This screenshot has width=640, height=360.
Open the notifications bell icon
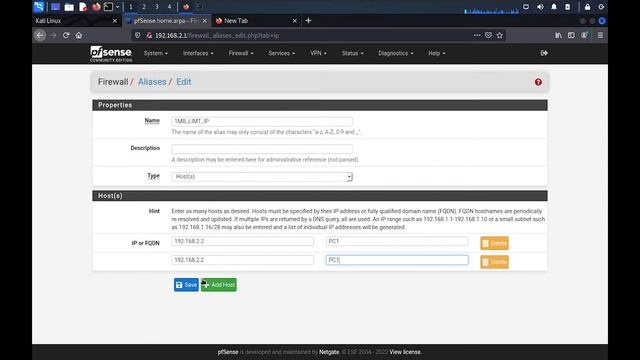point(554,7)
